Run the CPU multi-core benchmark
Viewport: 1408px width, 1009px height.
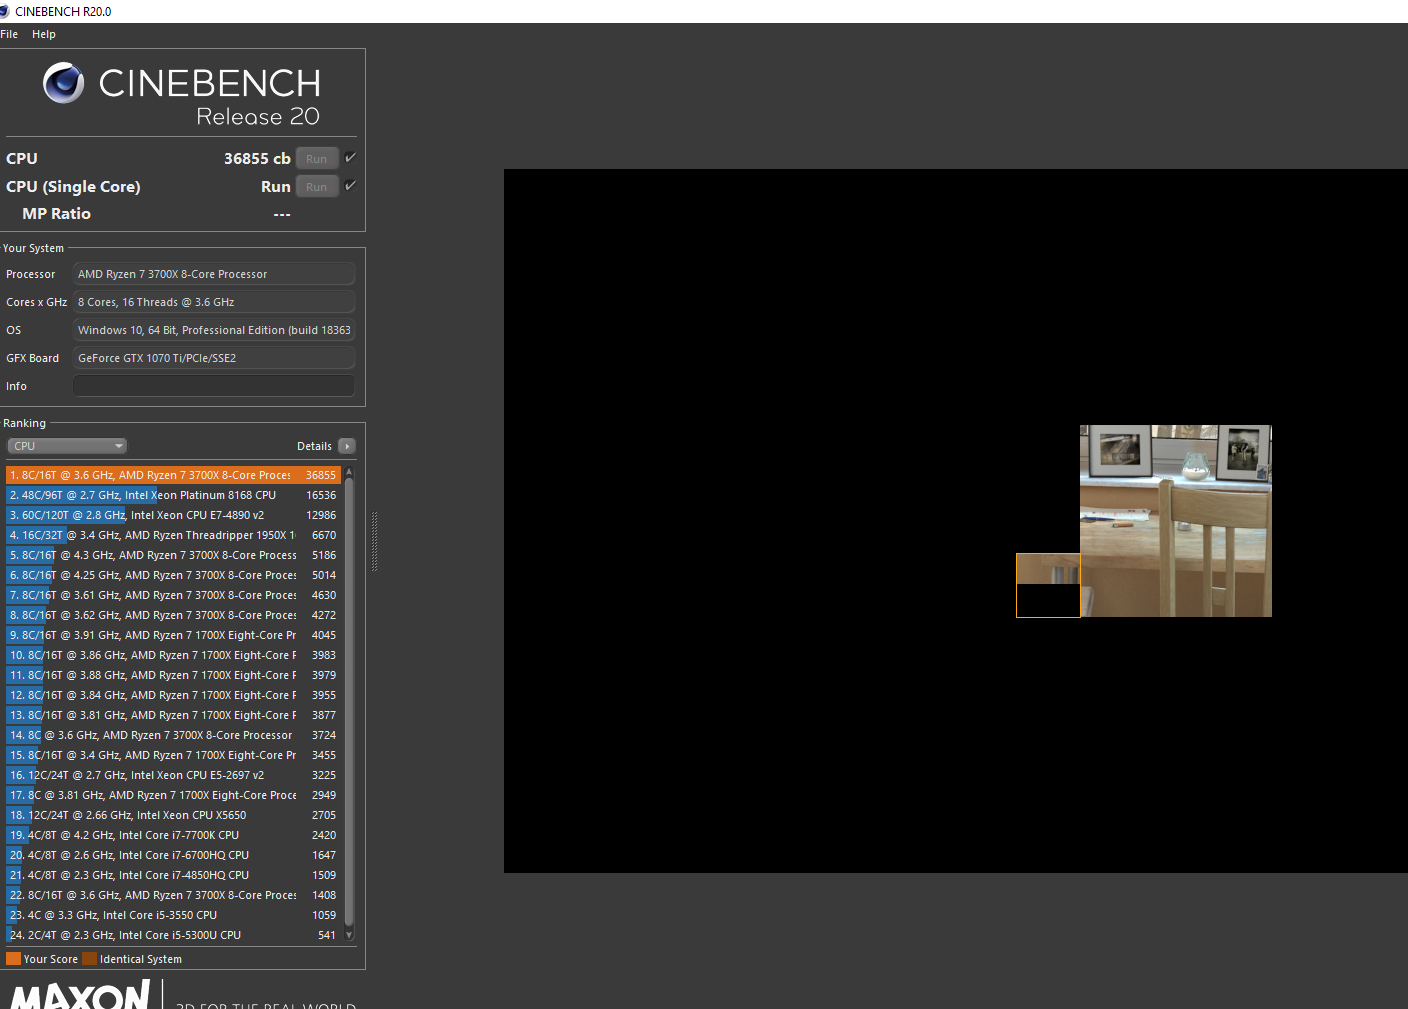point(317,159)
